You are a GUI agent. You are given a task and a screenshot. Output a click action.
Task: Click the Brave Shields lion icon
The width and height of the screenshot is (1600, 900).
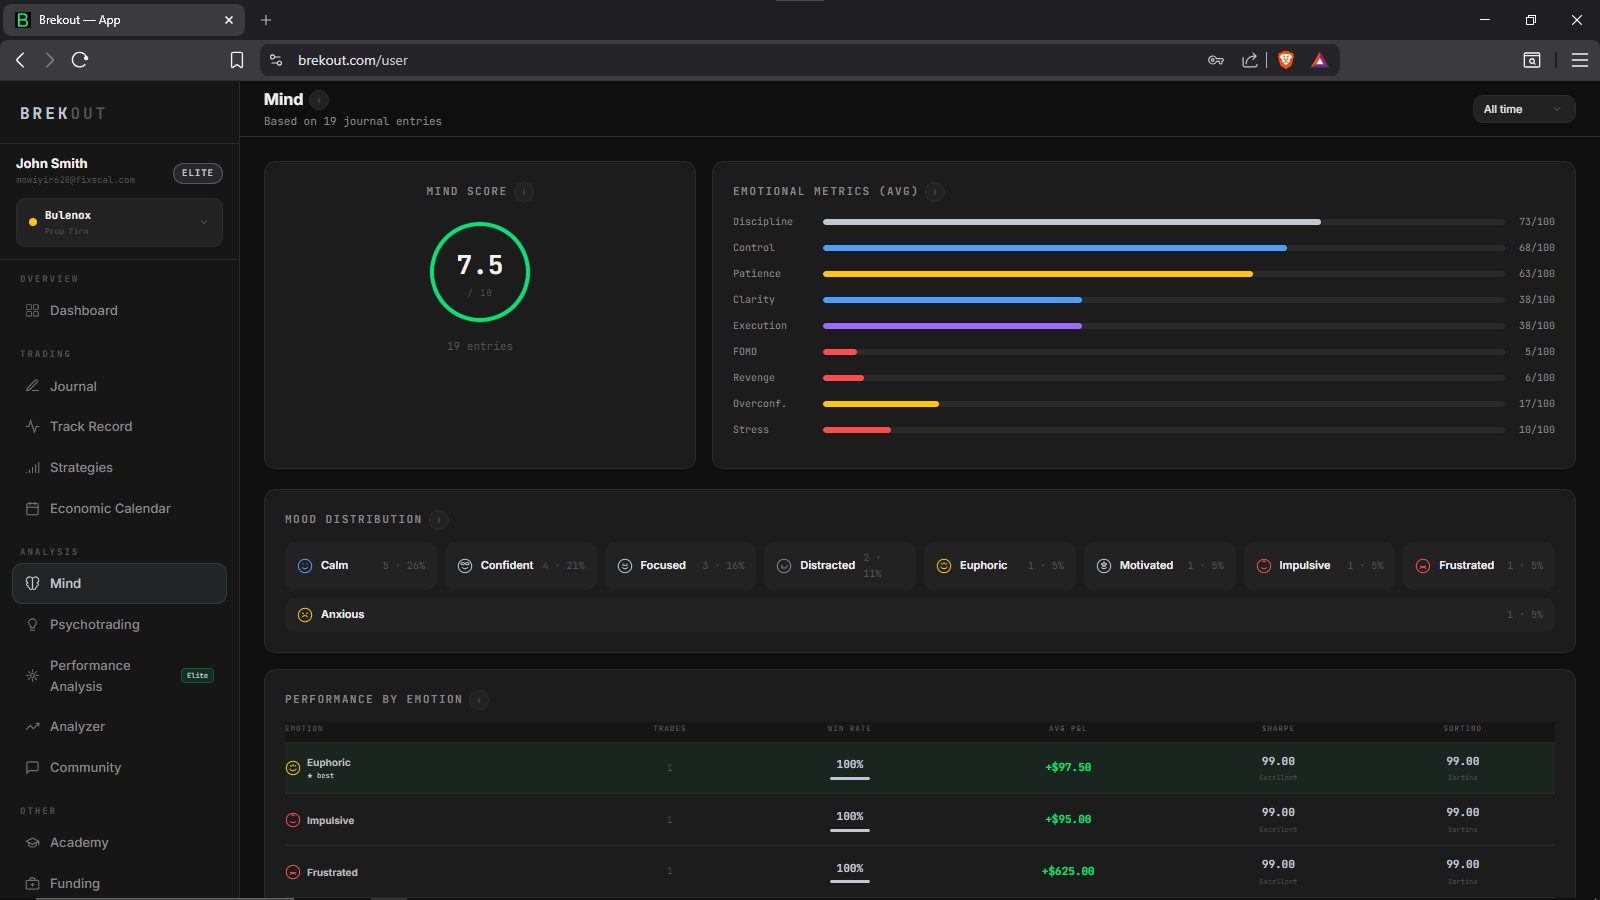click(1286, 60)
